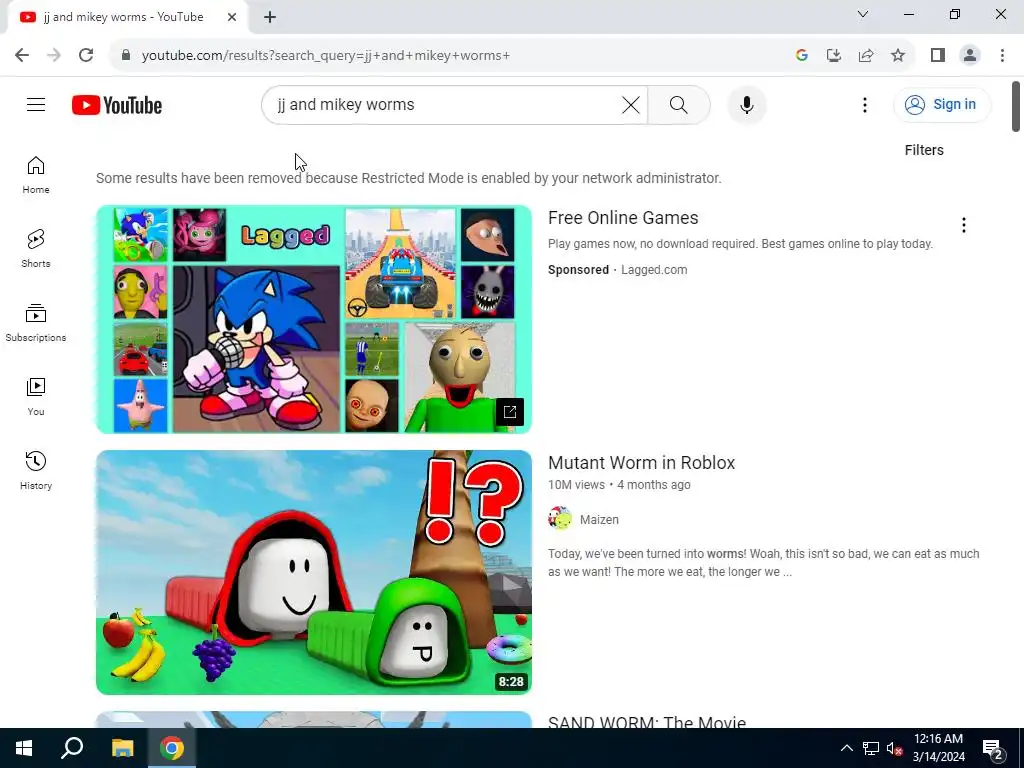Open the muted volume tray icon

[894, 748]
